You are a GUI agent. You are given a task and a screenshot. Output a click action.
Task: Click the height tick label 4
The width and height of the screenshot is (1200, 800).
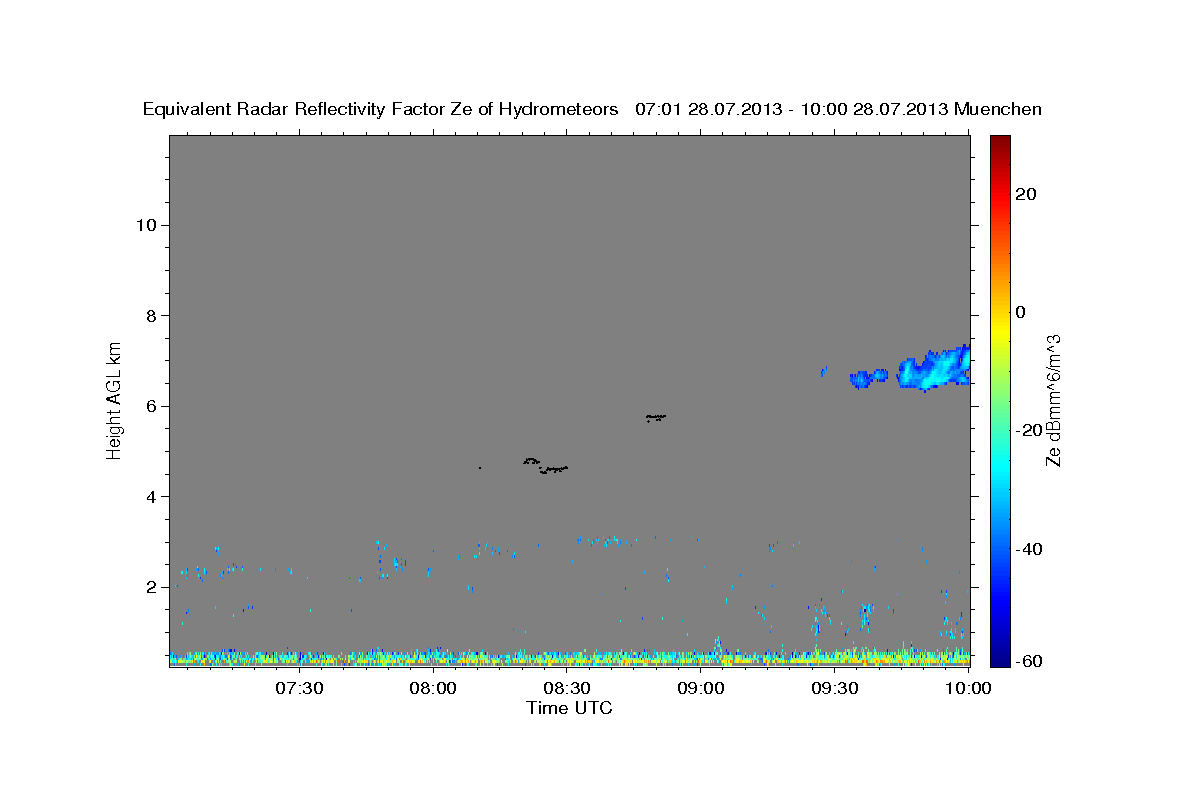152,497
